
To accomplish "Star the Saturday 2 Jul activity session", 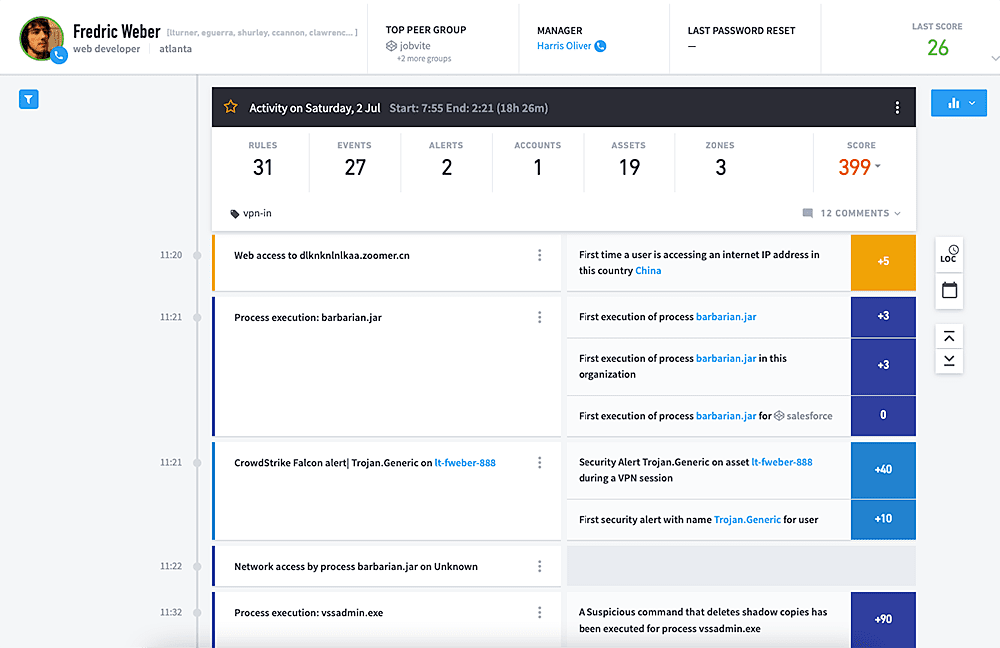I will pyautogui.click(x=231, y=107).
